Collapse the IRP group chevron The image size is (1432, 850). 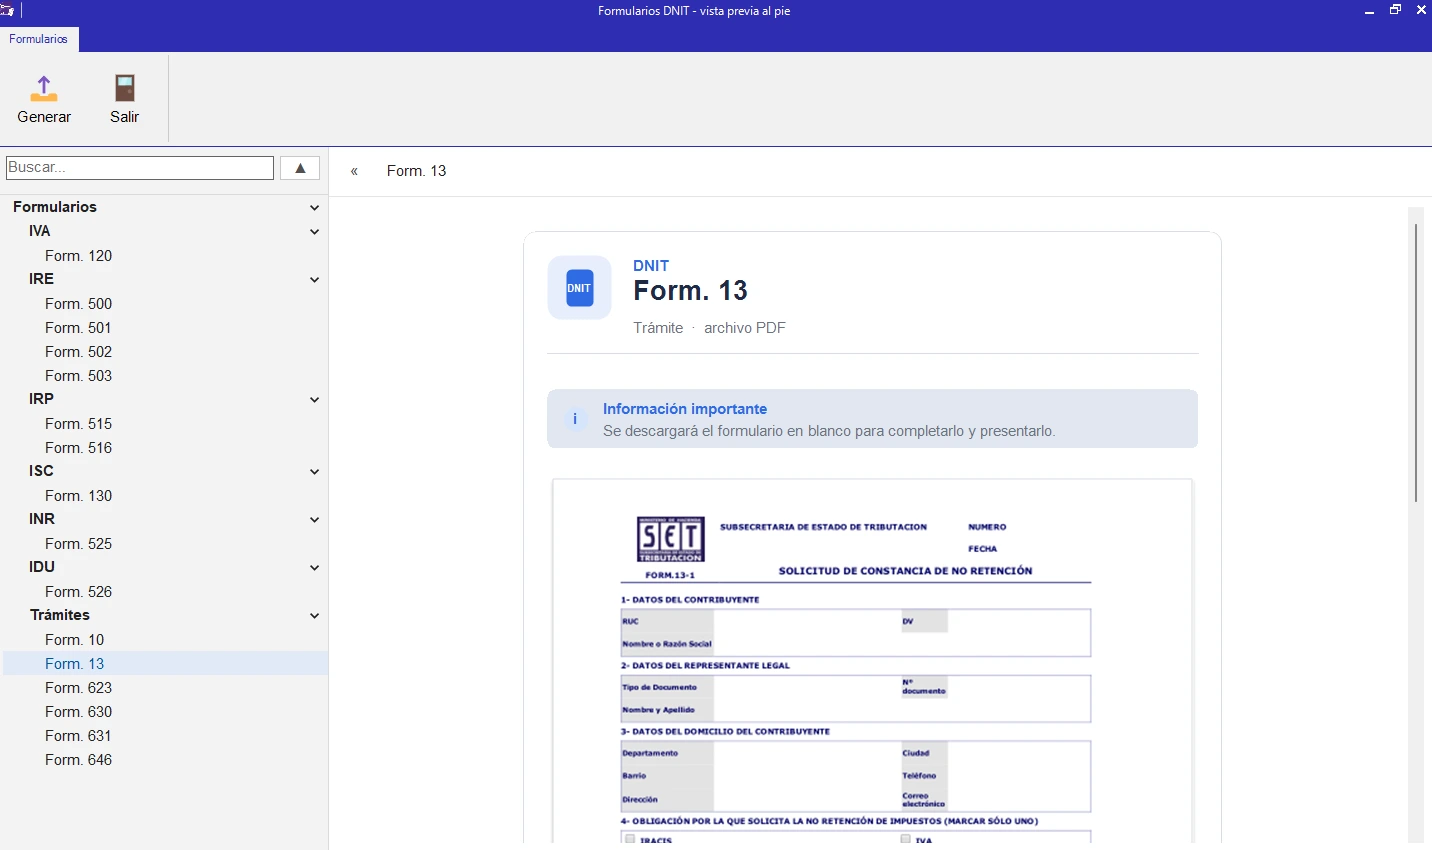(314, 400)
